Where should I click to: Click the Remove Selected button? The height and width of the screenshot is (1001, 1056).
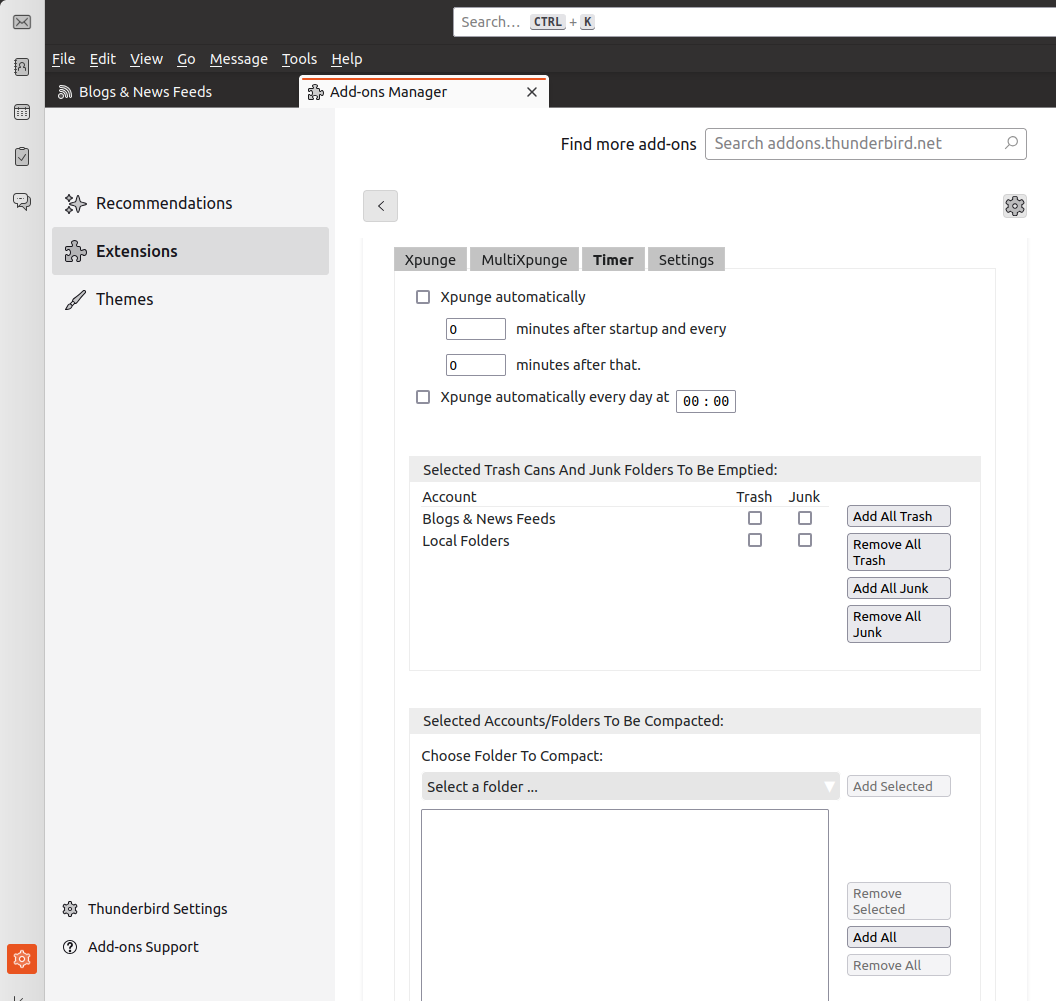tap(898, 901)
